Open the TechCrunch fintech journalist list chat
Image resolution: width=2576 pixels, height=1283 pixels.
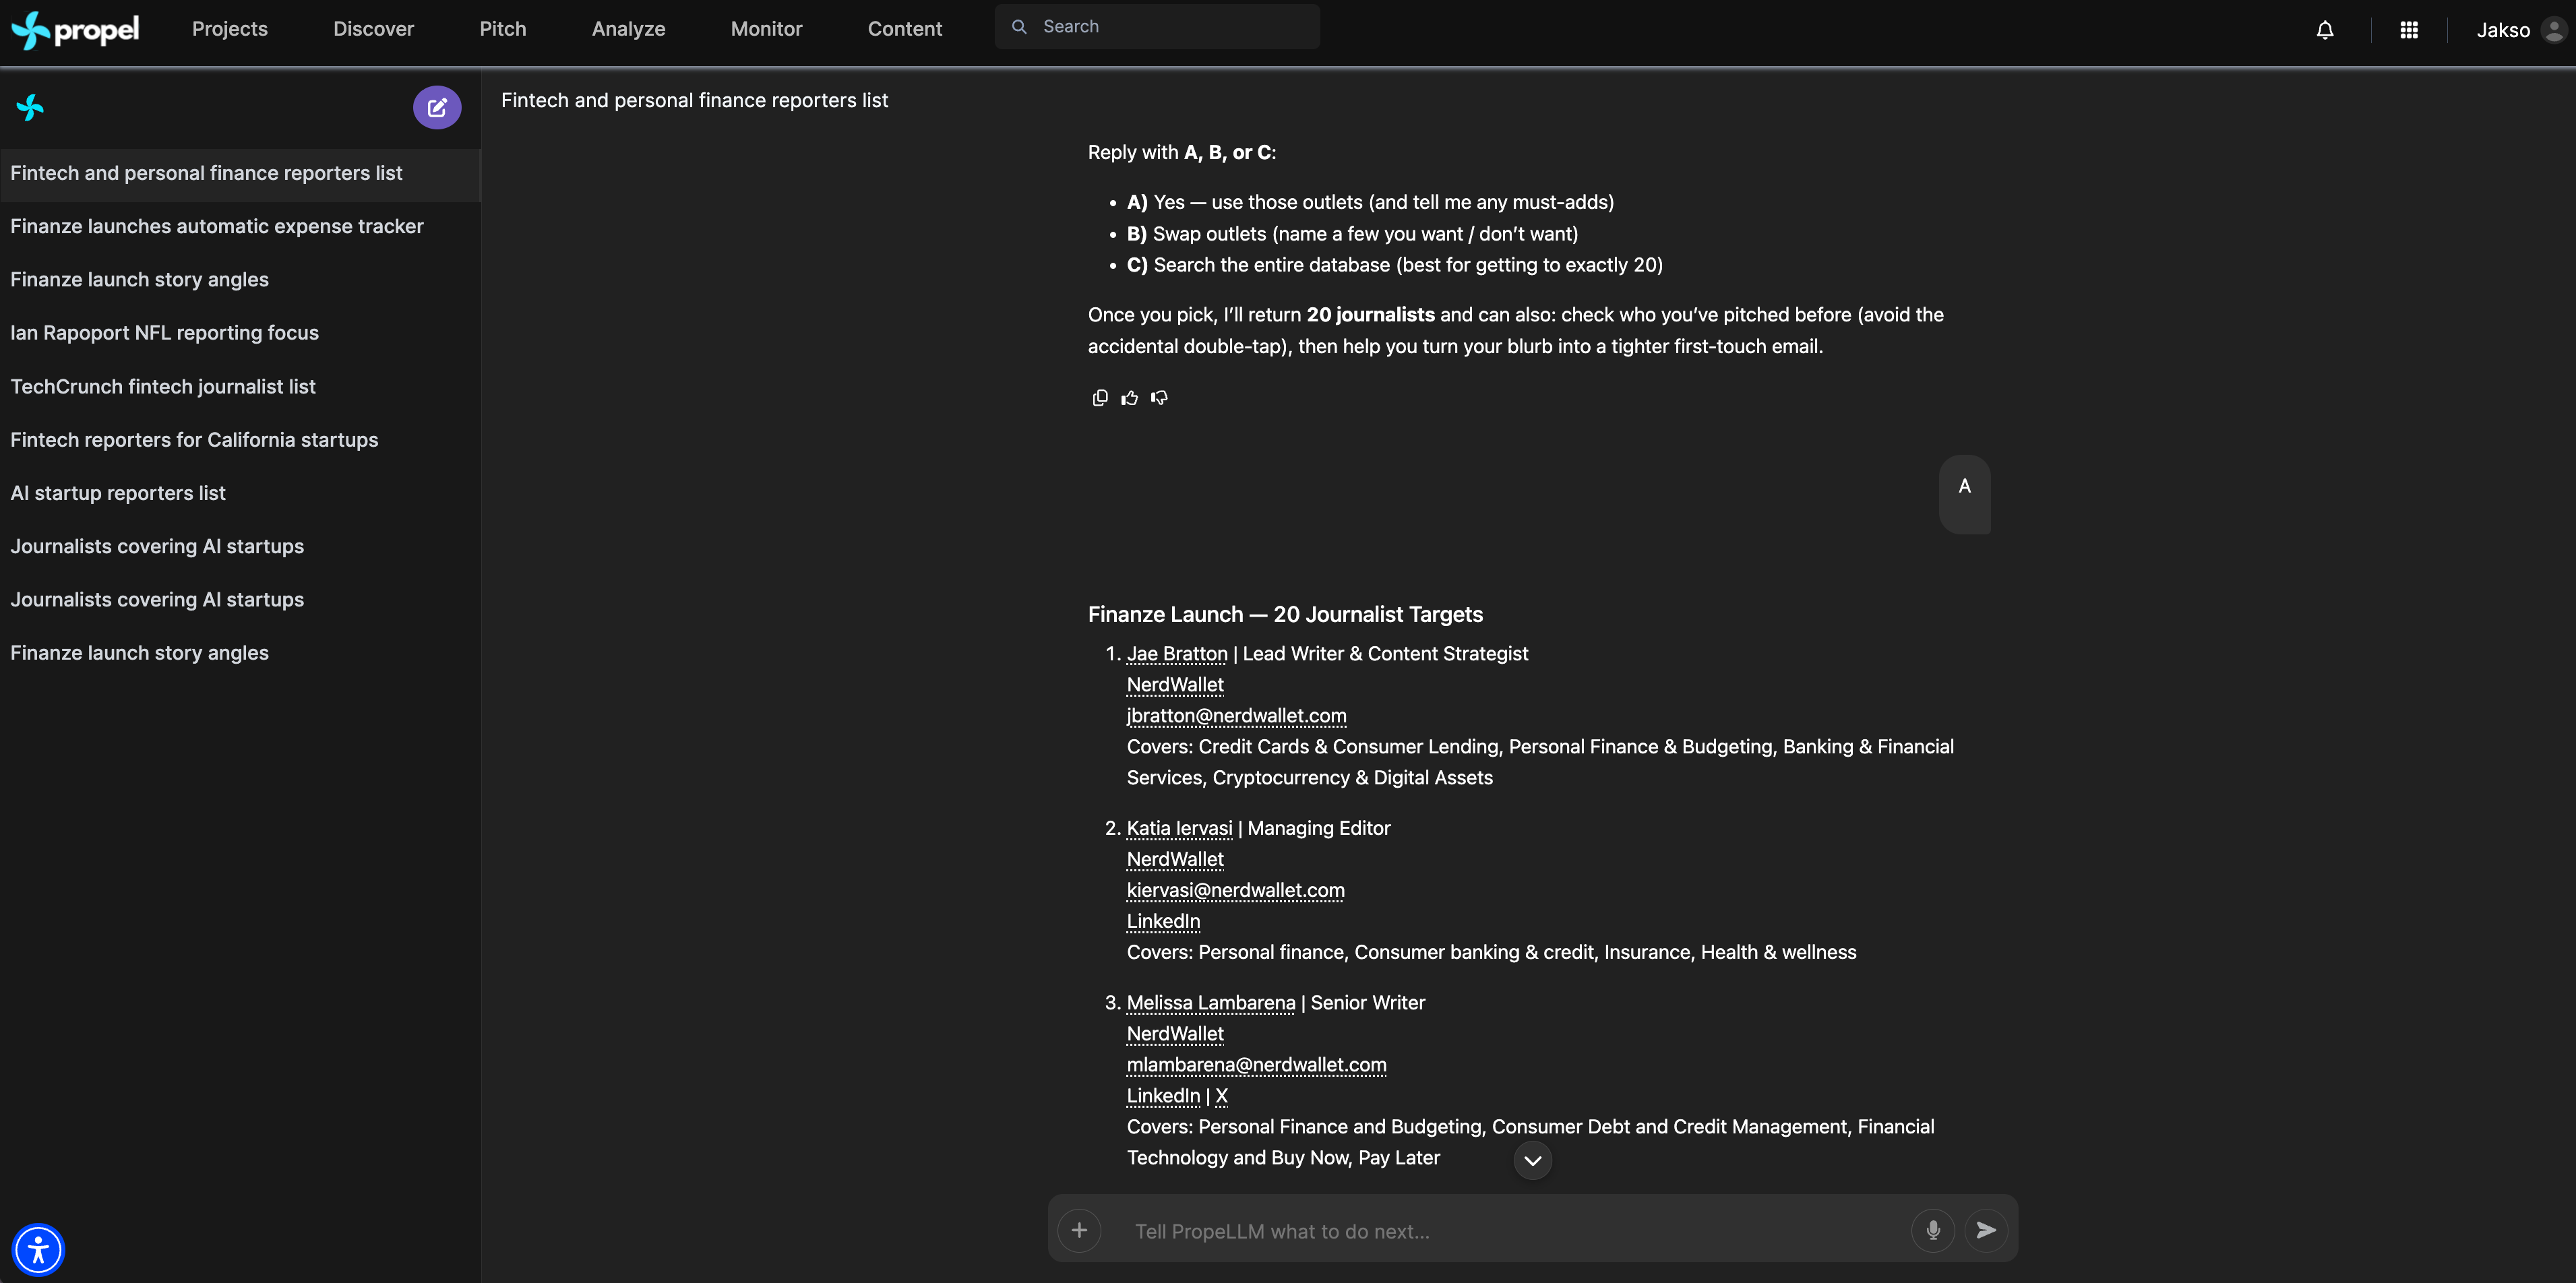click(x=163, y=387)
